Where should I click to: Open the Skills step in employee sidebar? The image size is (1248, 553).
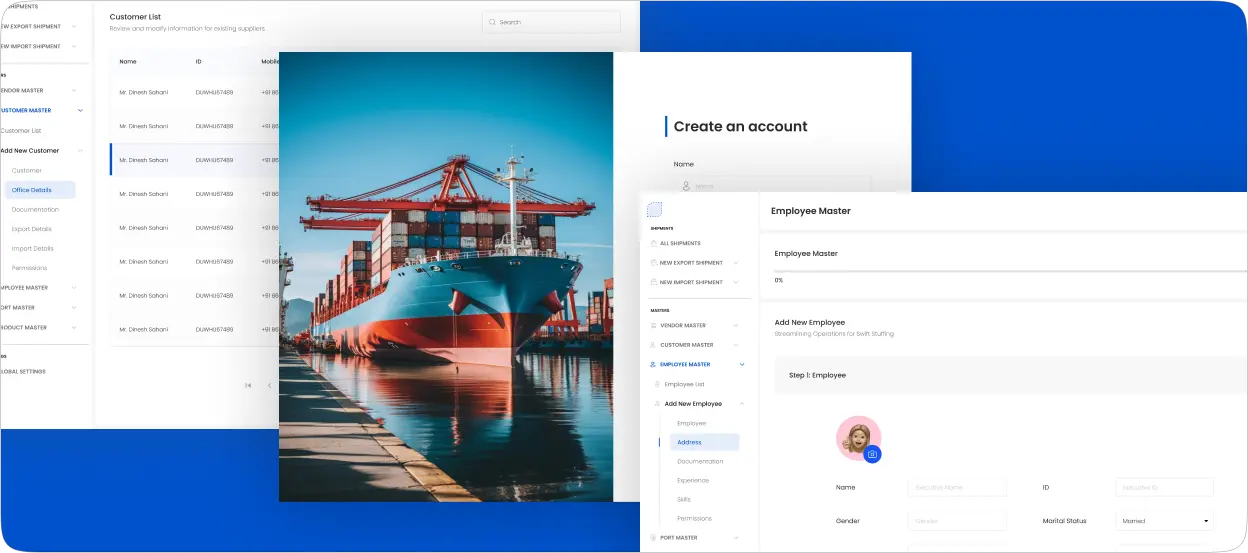(x=684, y=499)
